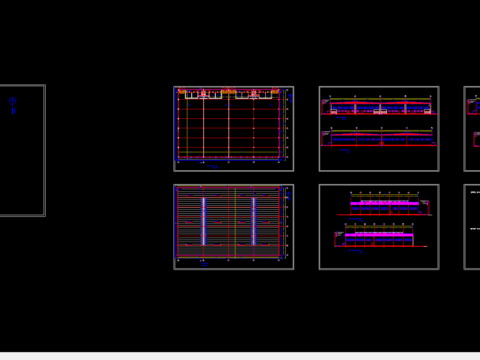Viewport: 480px width, 360px height.
Task: Click the right white ridge strip on roof plan
Action: [x=254, y=221]
